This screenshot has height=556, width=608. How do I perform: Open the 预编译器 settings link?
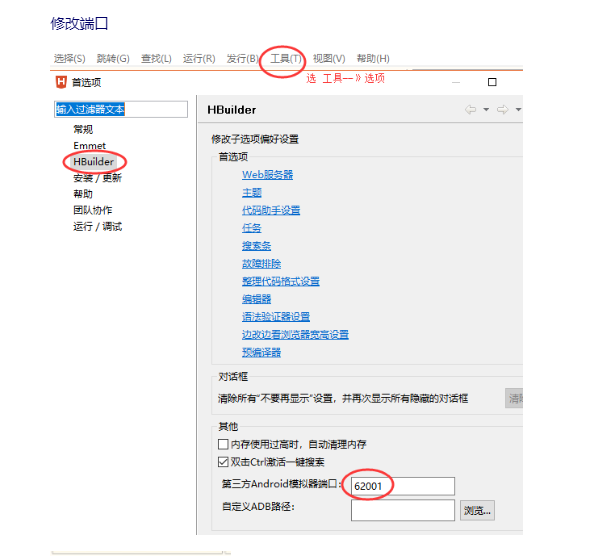tap(261, 352)
